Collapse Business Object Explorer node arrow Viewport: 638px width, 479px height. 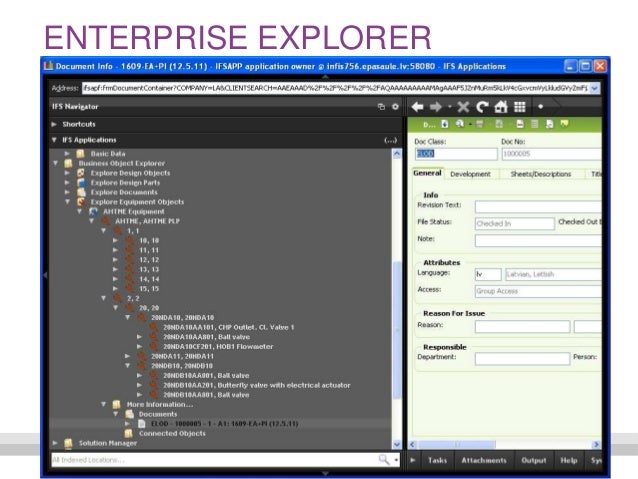[55, 163]
